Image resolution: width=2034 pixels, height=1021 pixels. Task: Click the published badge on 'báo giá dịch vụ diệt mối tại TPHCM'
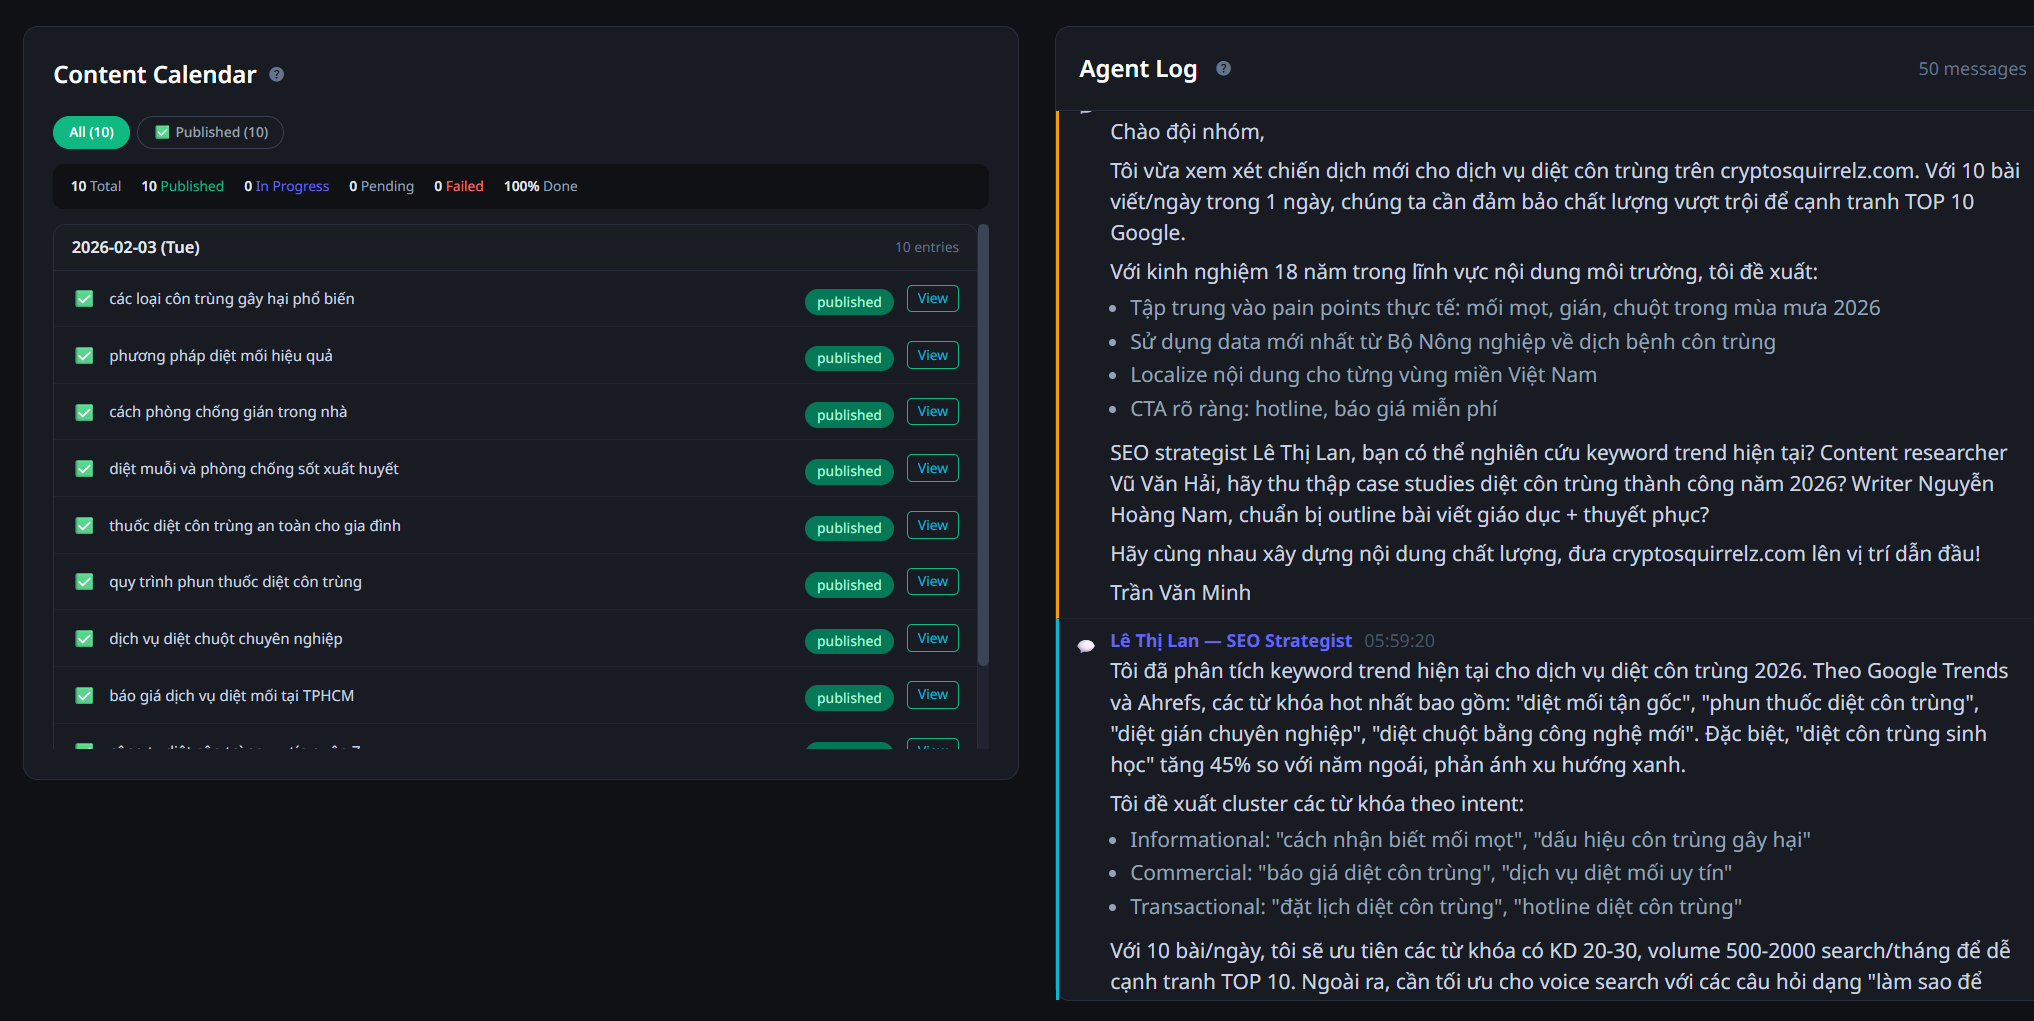point(848,697)
